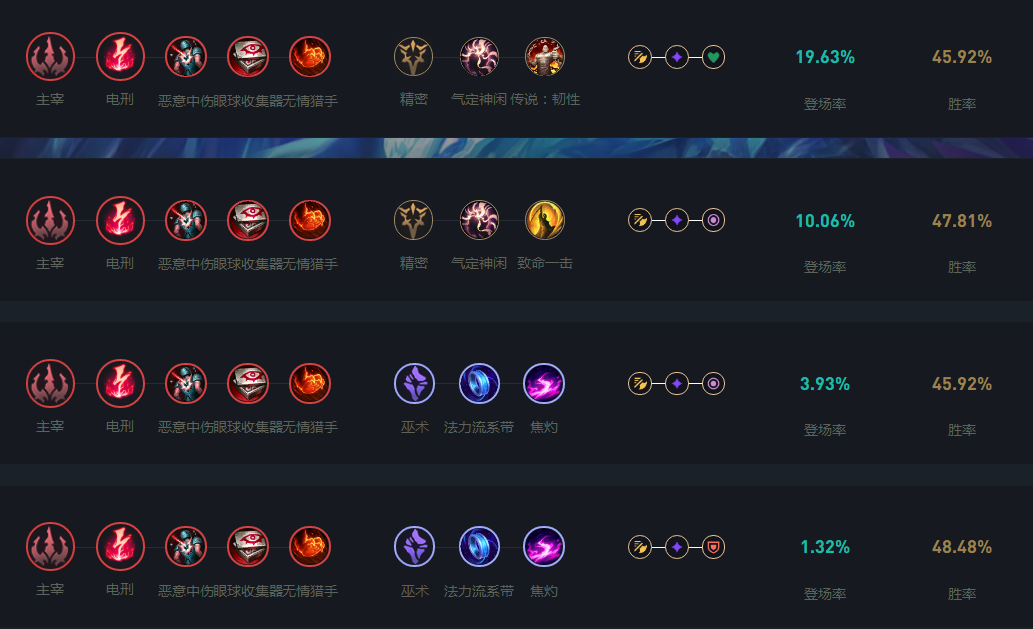Click 精密 Precision tree icon in 10.06% row
This screenshot has width=1033, height=629.
point(414,221)
